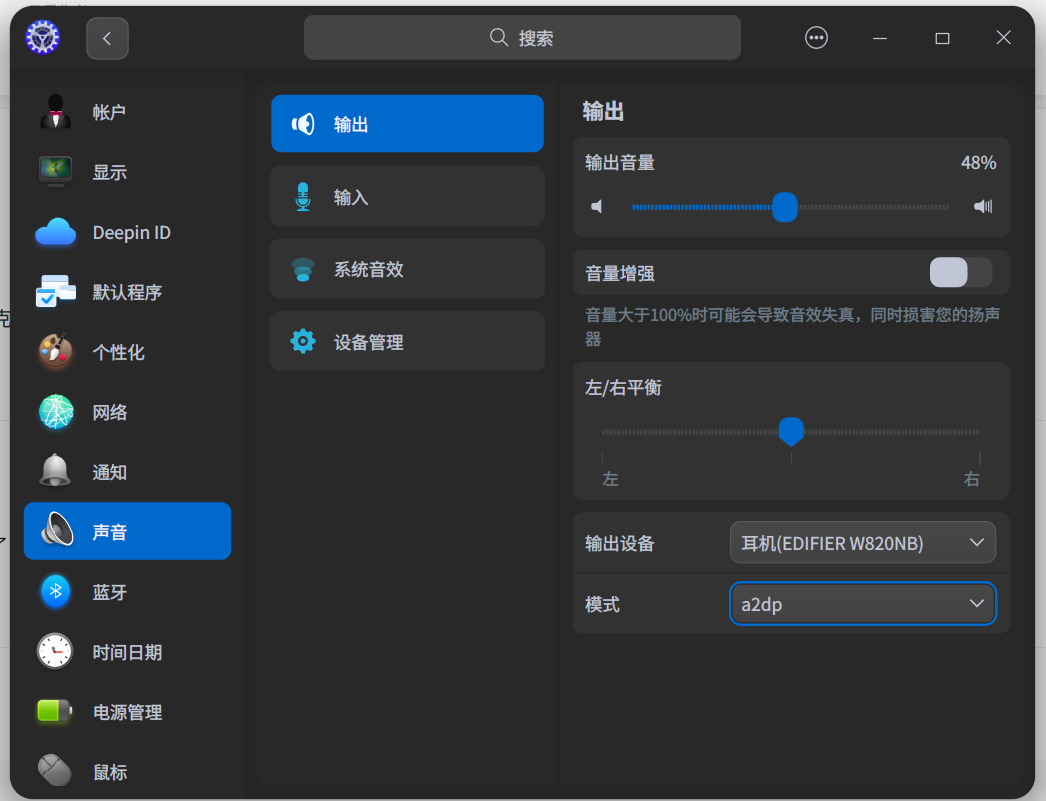Open 鼠标 mouse settings
Image resolution: width=1046 pixels, height=801 pixels.
point(54,771)
